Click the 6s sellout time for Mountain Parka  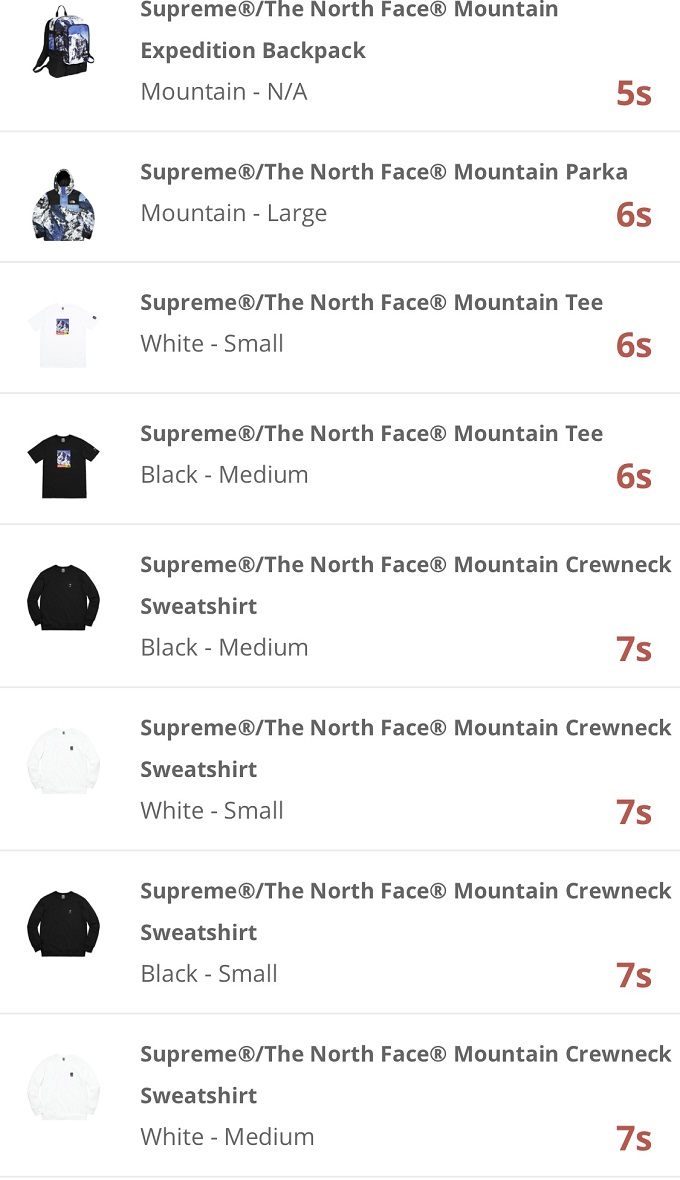(633, 215)
